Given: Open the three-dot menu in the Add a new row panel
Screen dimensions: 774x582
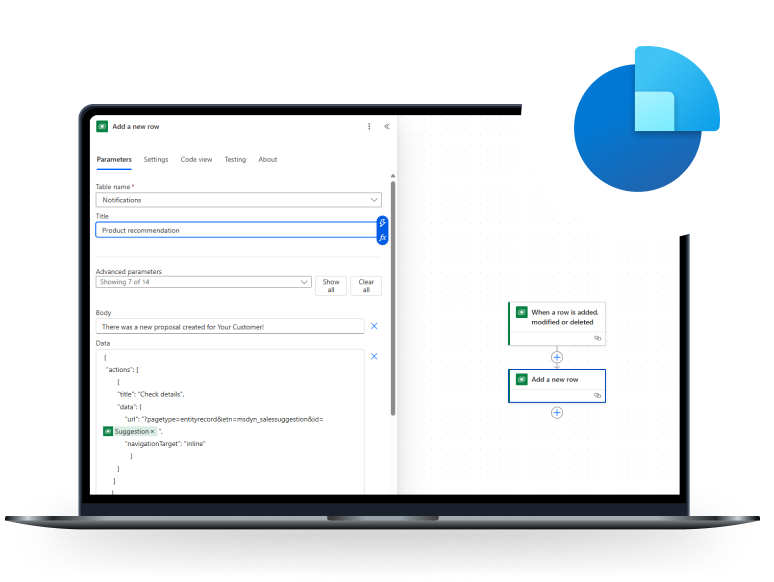Looking at the screenshot, I should tap(369, 127).
